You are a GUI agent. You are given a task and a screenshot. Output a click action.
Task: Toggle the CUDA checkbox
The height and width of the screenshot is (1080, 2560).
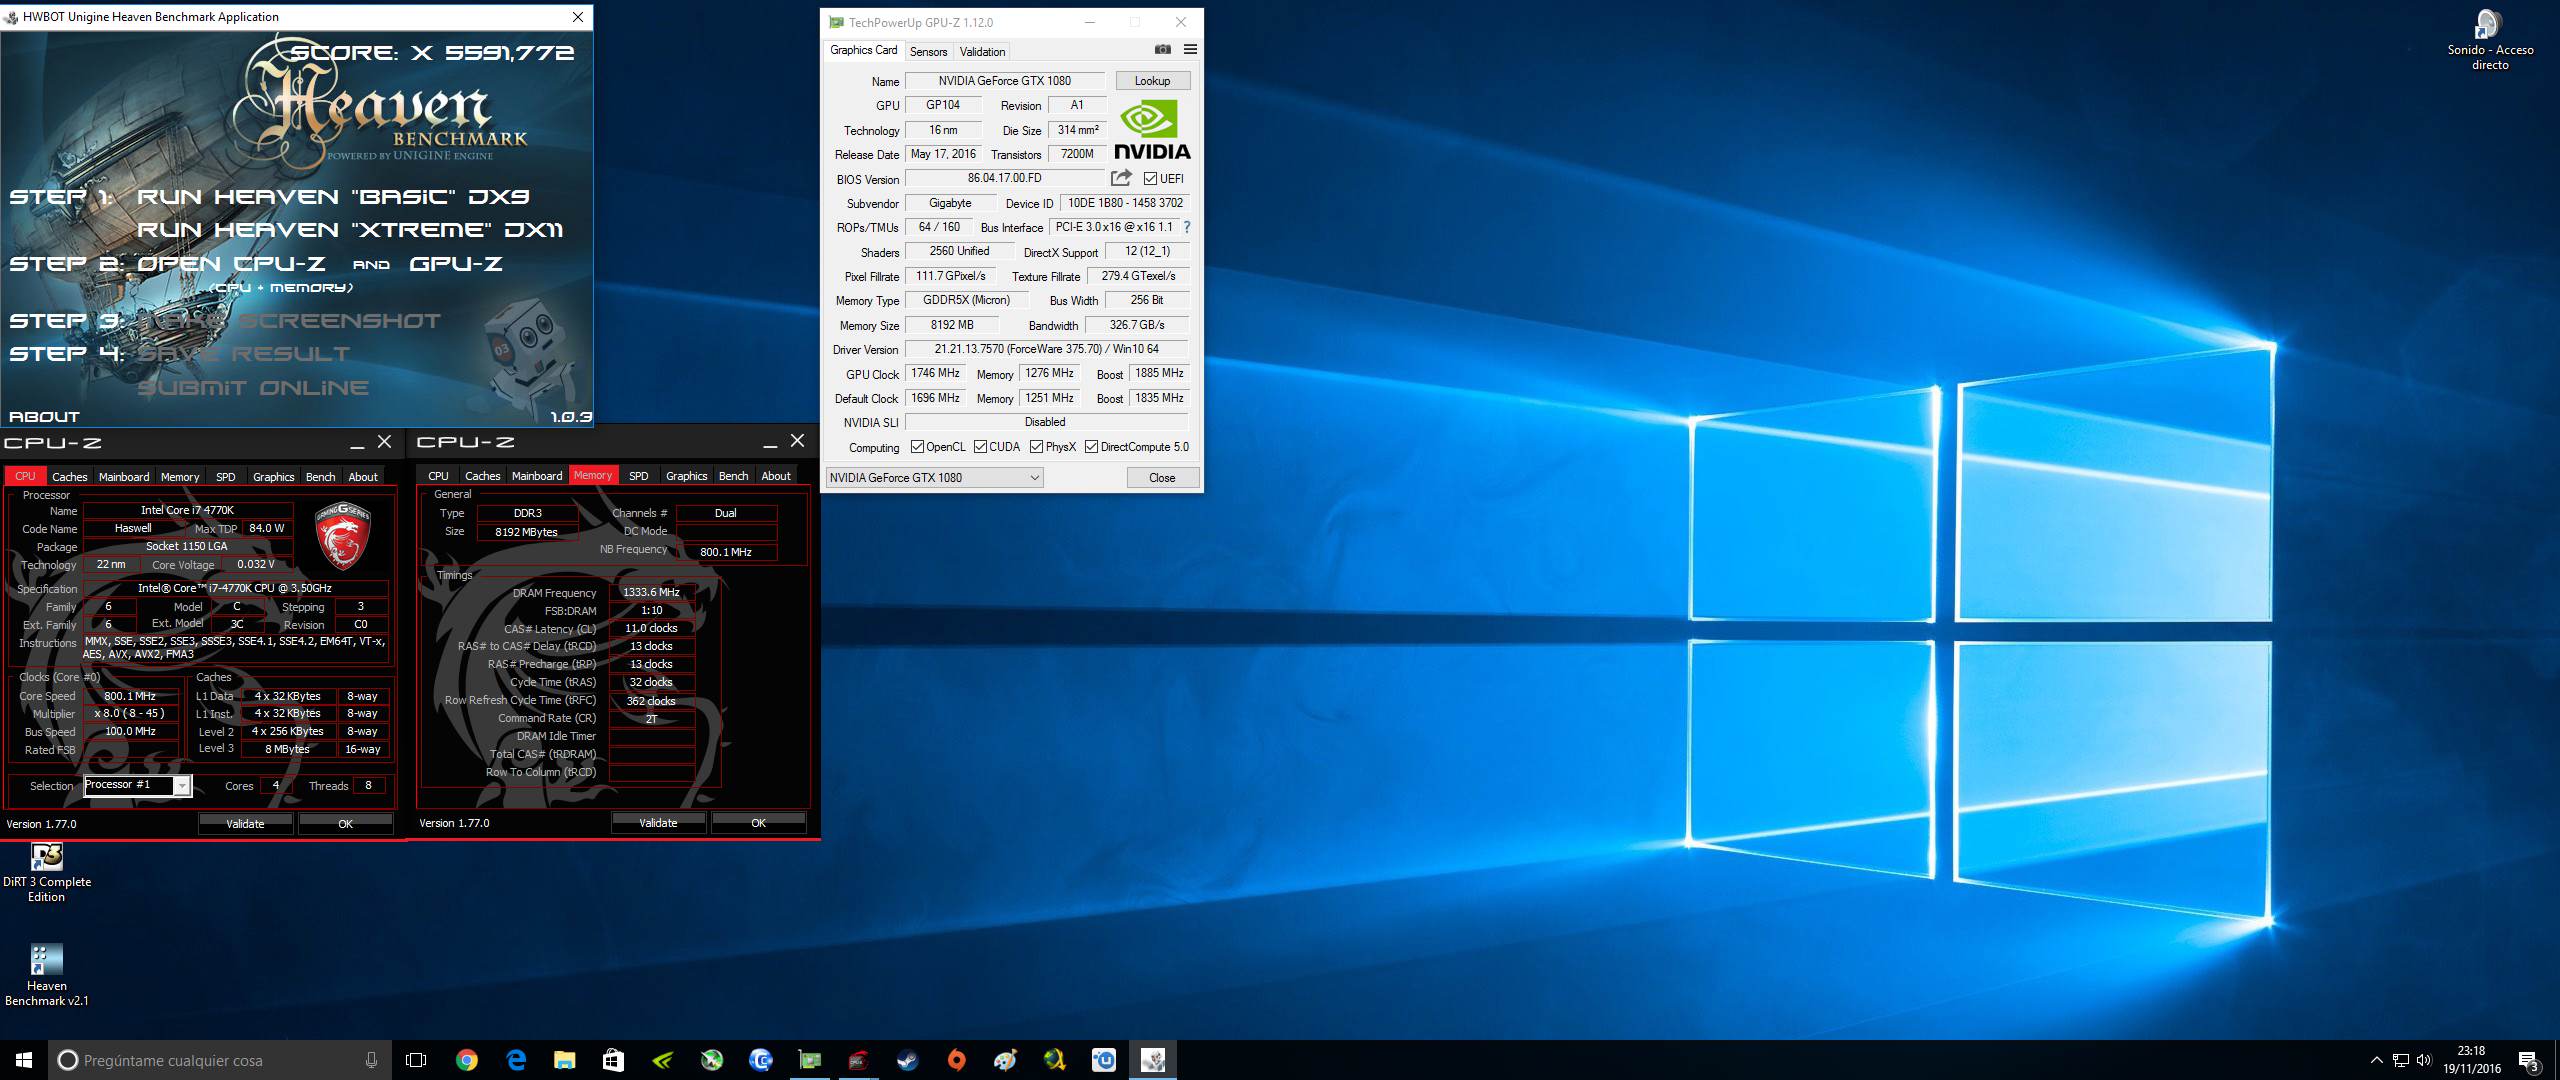pyautogui.click(x=980, y=447)
